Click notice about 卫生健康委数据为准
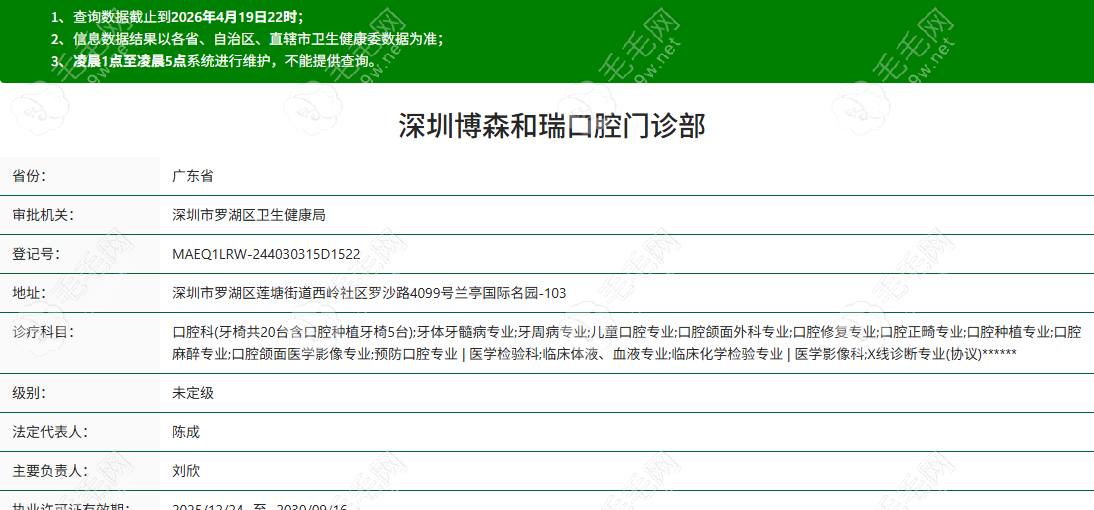The height and width of the screenshot is (510, 1094). coord(247,39)
